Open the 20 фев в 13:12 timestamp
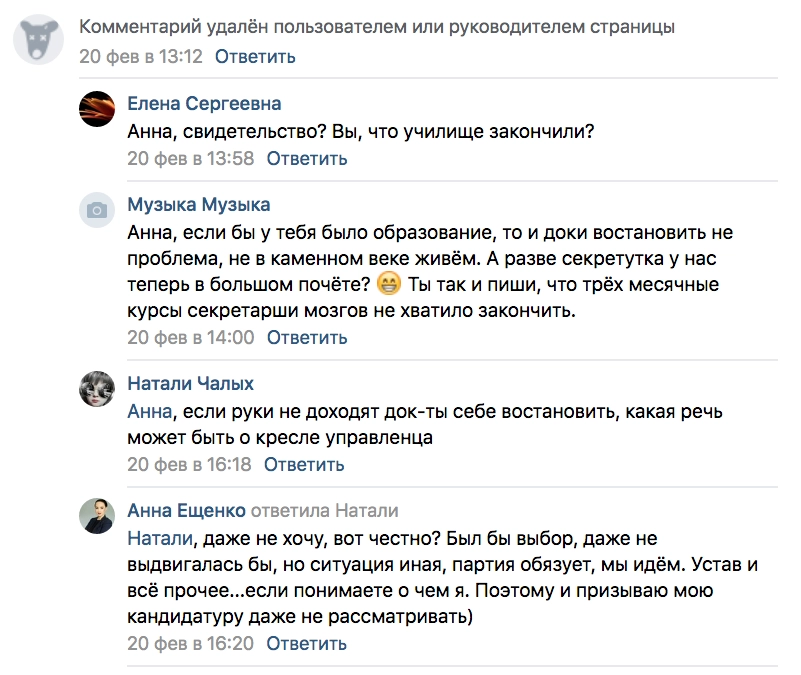801x675 pixels. 141,56
